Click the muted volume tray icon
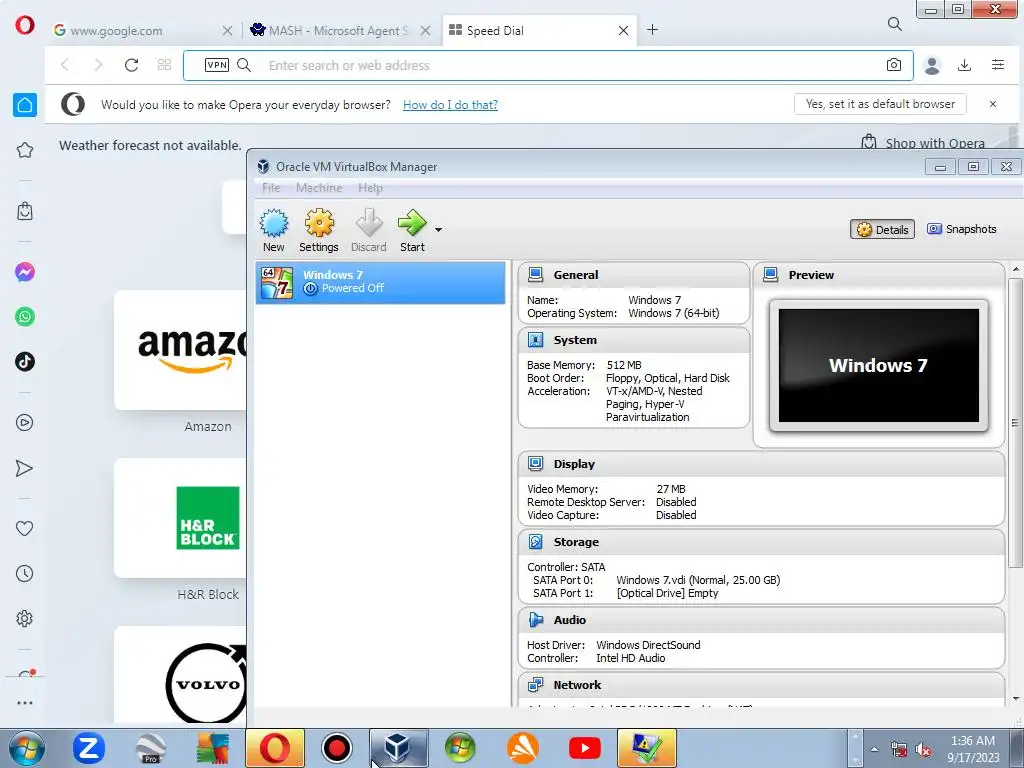 coord(923,750)
